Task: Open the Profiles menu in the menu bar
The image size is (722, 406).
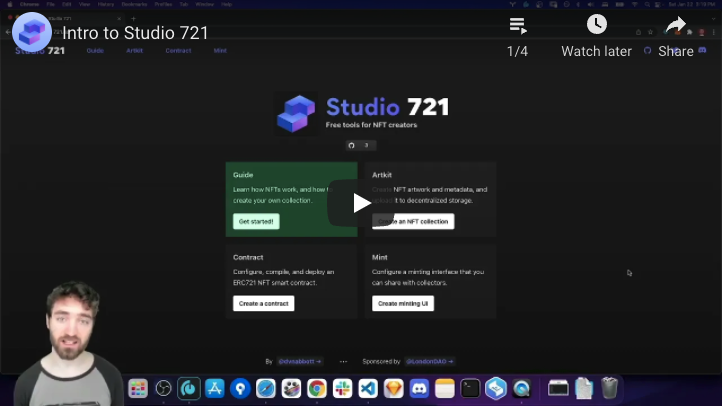Action: (x=163, y=4)
